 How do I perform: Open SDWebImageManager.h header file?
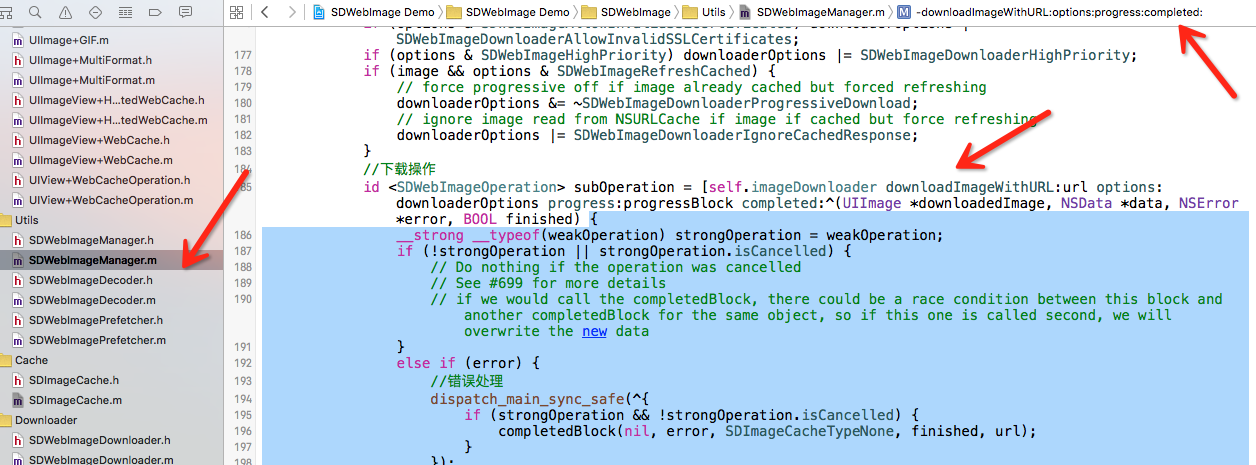point(91,240)
